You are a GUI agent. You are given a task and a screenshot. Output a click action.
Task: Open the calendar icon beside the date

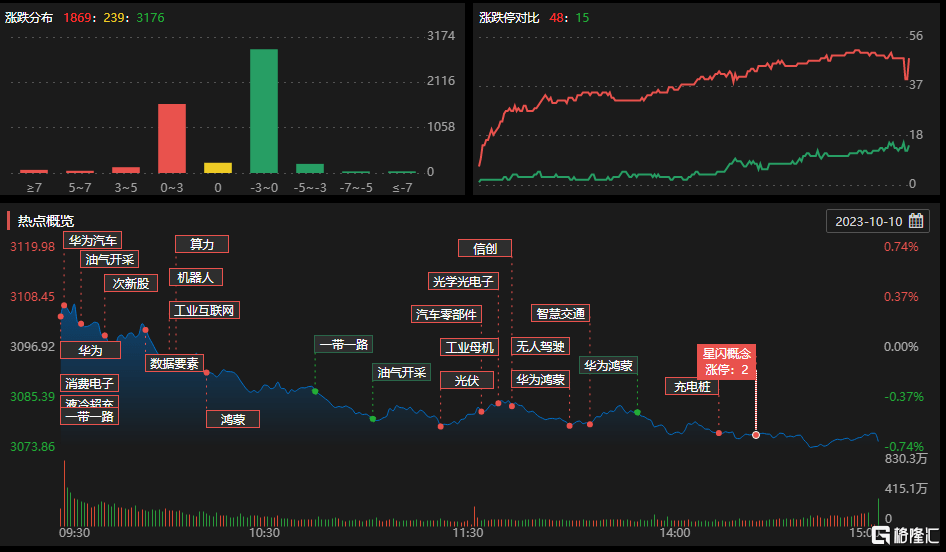click(916, 221)
